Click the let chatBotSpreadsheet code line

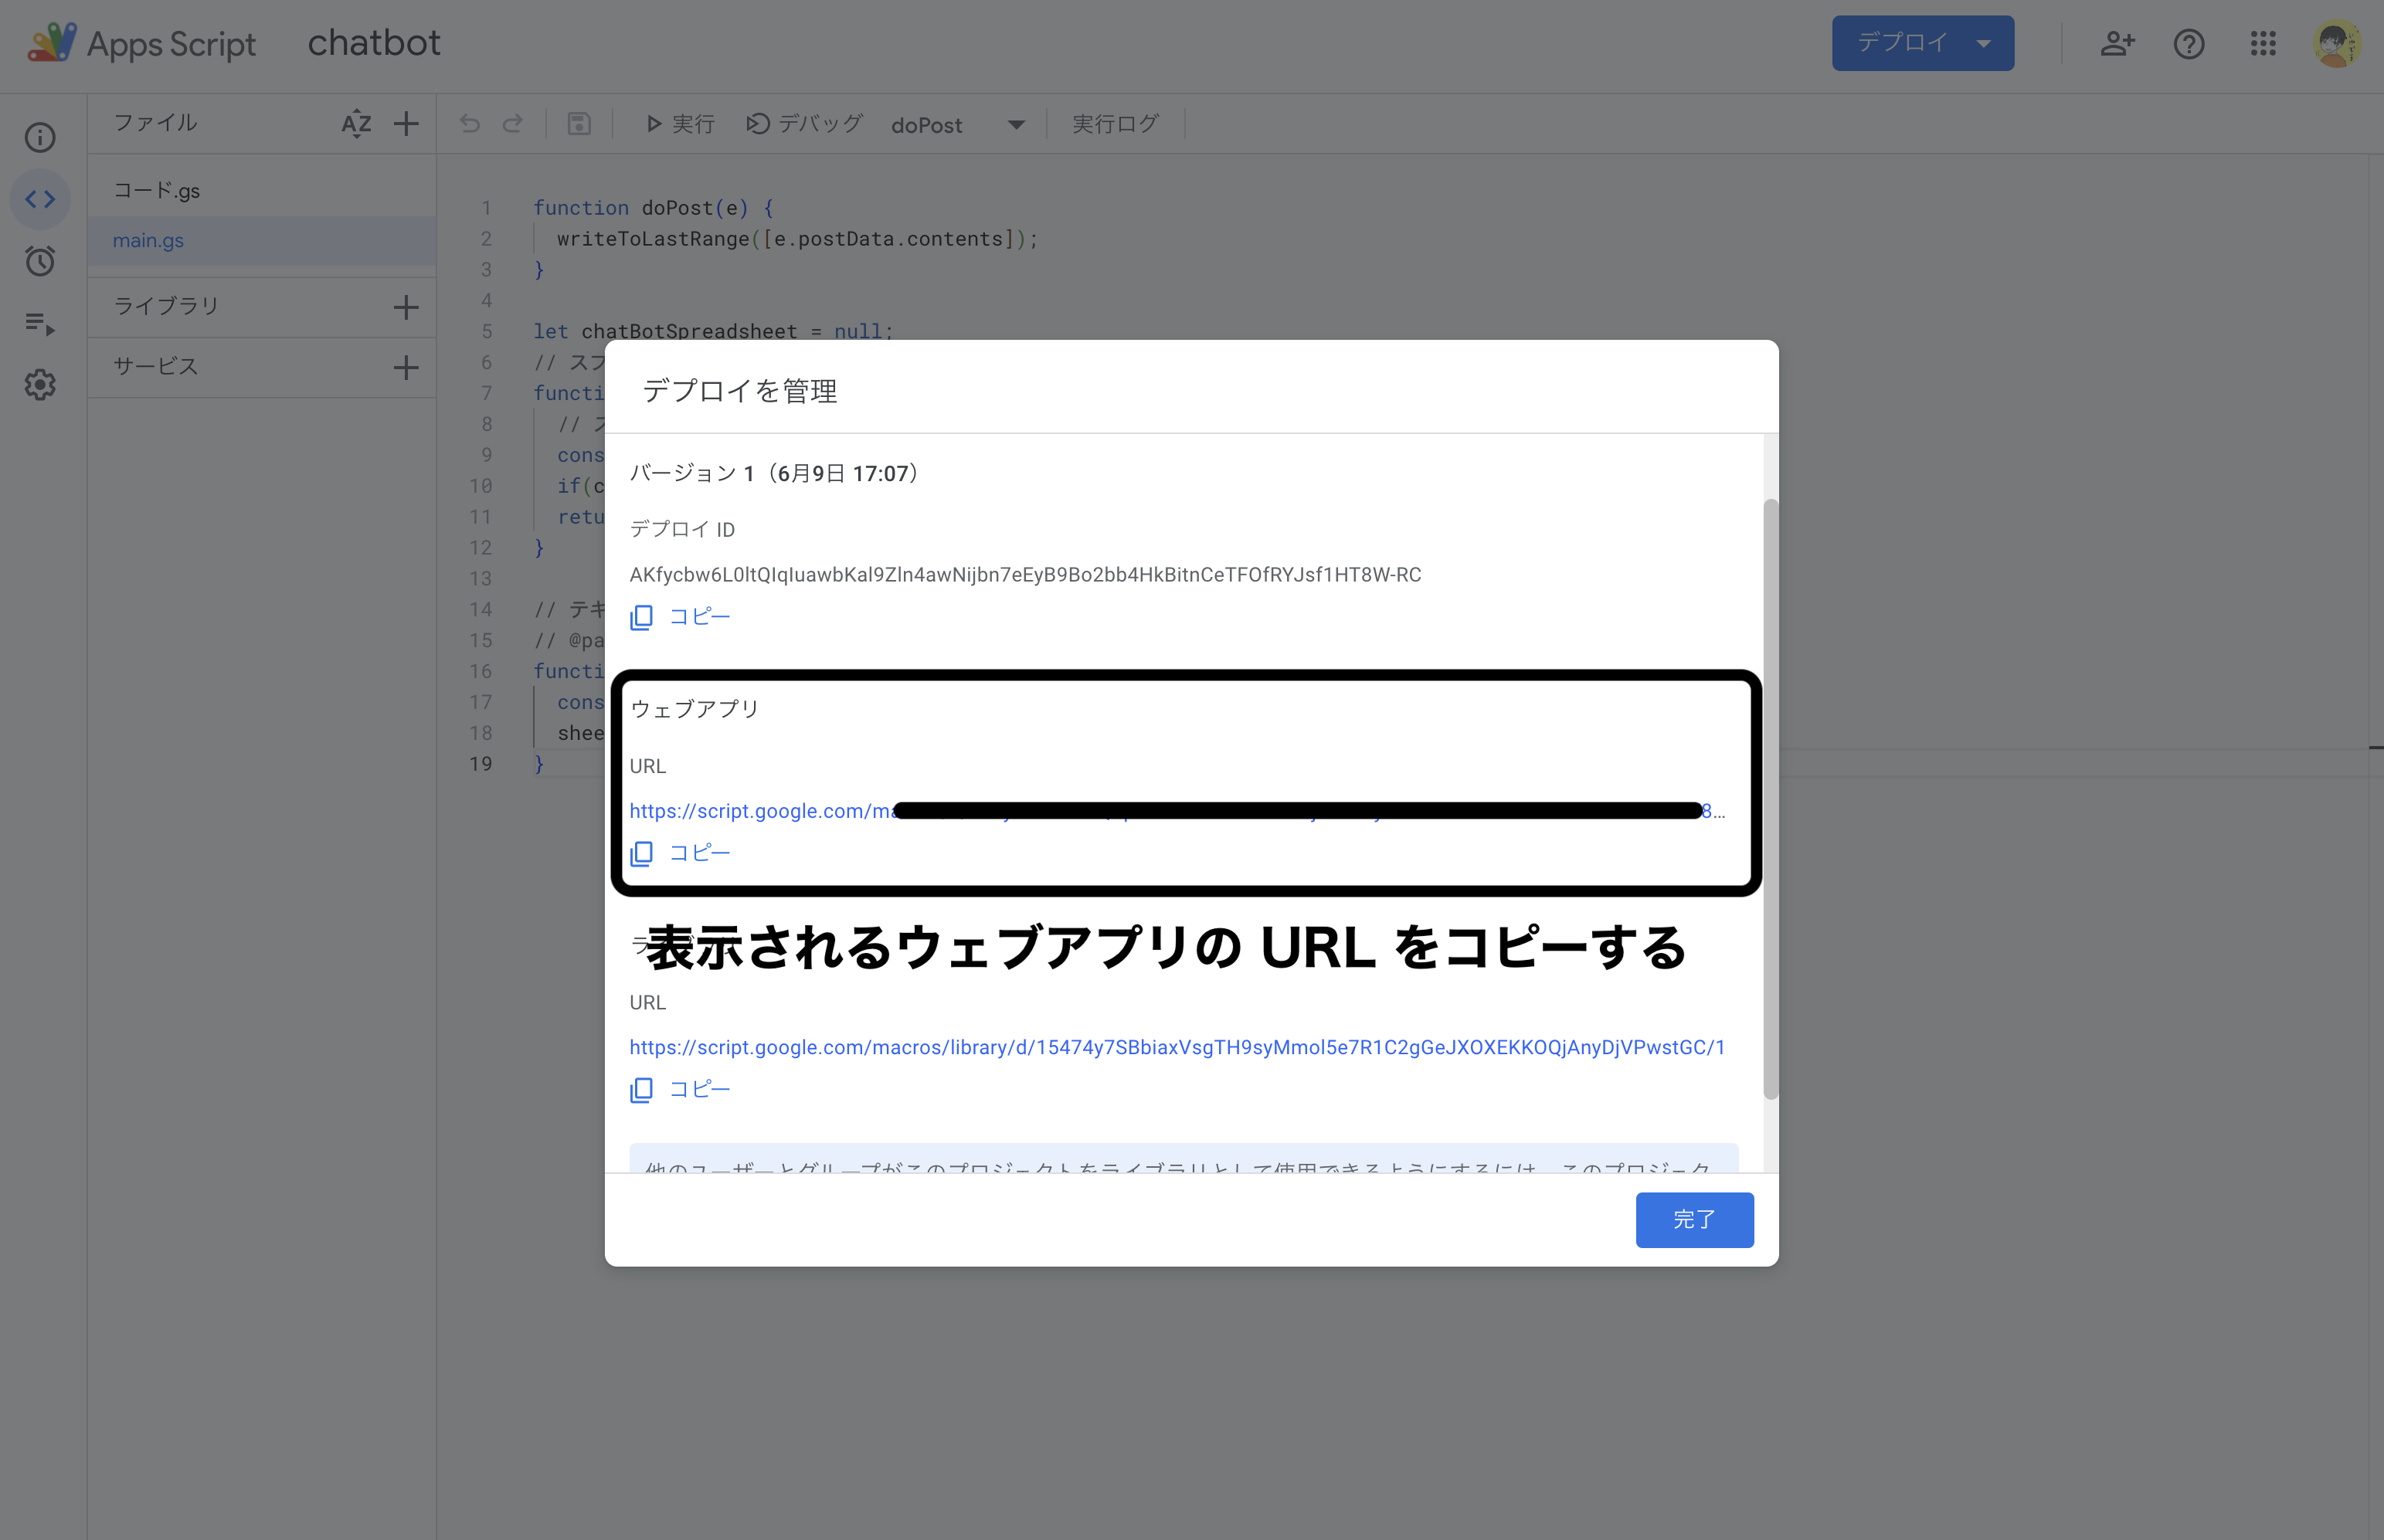(713, 331)
